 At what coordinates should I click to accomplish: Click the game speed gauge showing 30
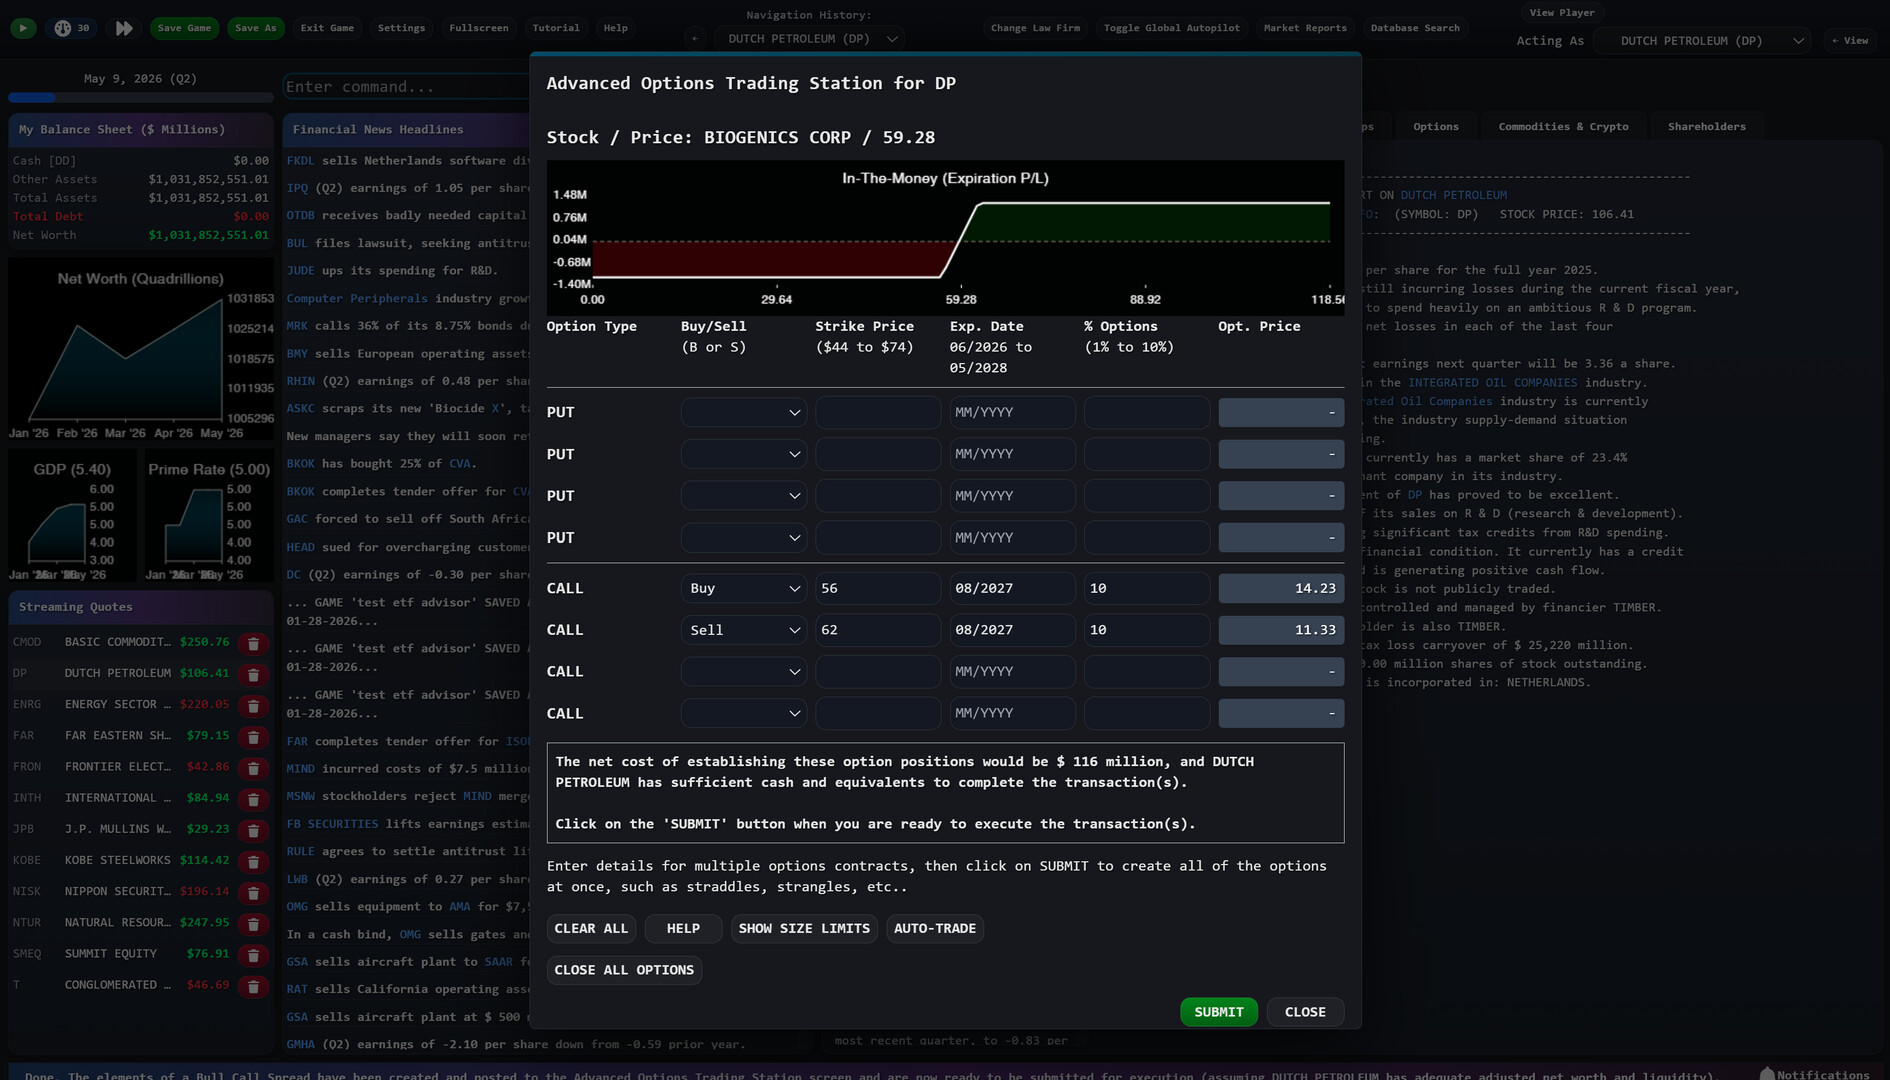coord(69,27)
